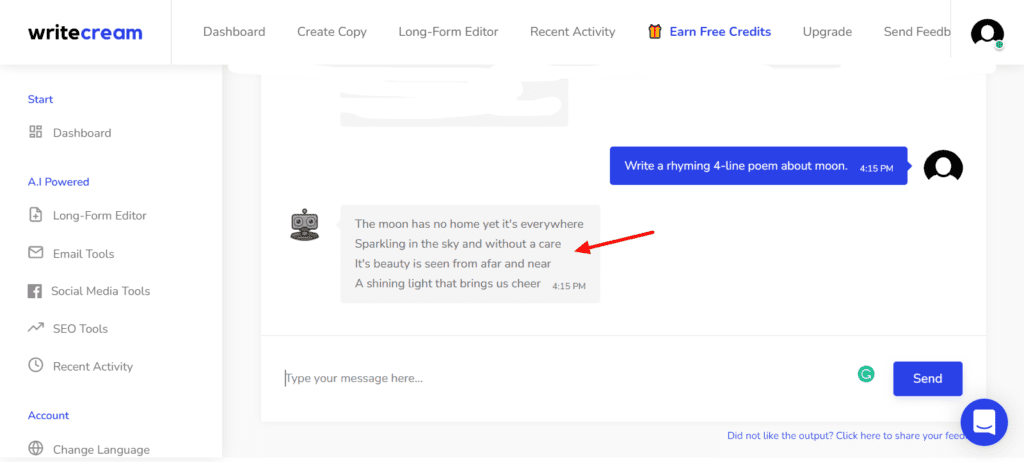Open profile avatar menu in top bar

tap(987, 33)
